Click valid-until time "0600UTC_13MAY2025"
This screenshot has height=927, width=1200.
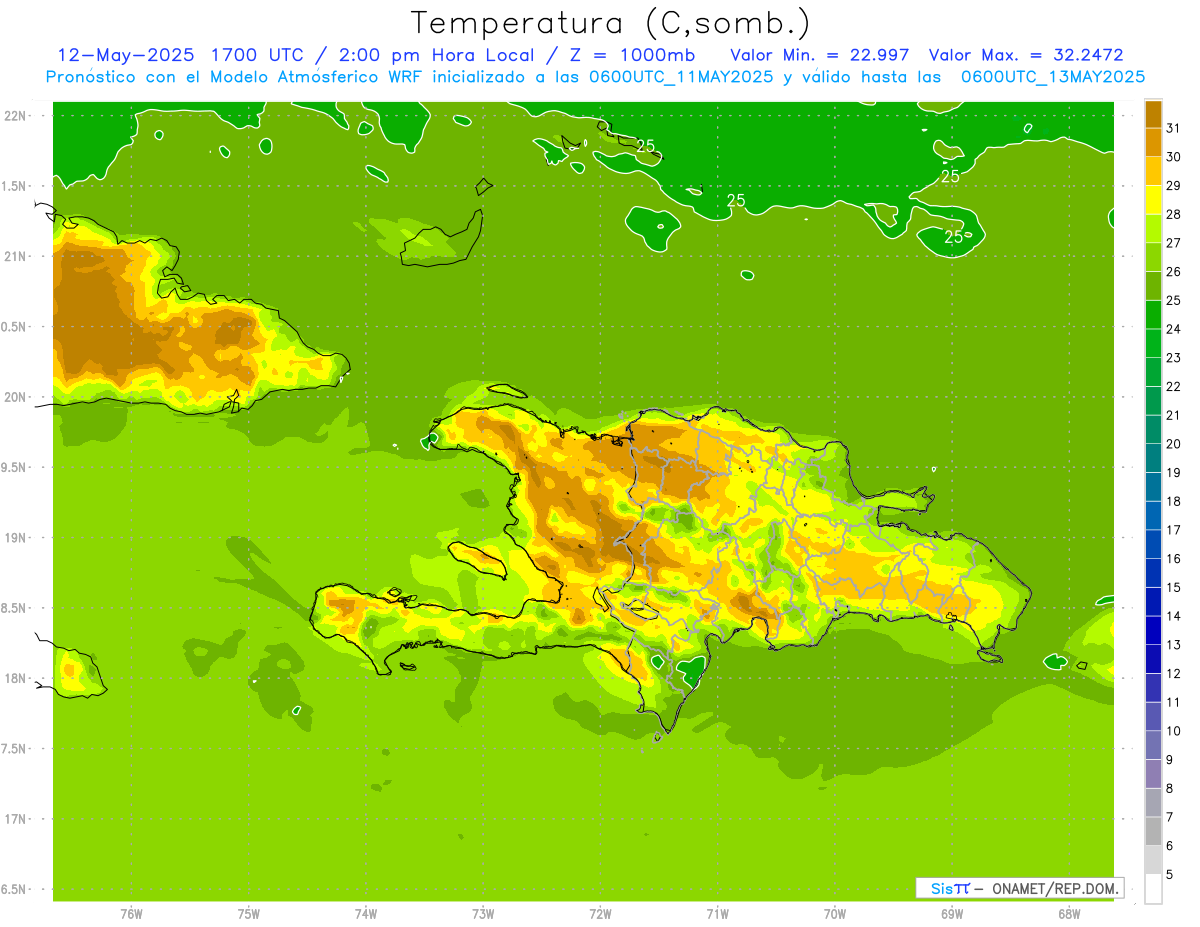click(1053, 77)
